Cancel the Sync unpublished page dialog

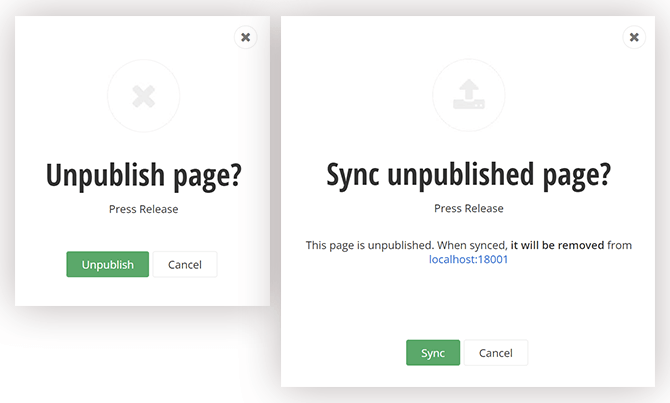[x=496, y=353]
